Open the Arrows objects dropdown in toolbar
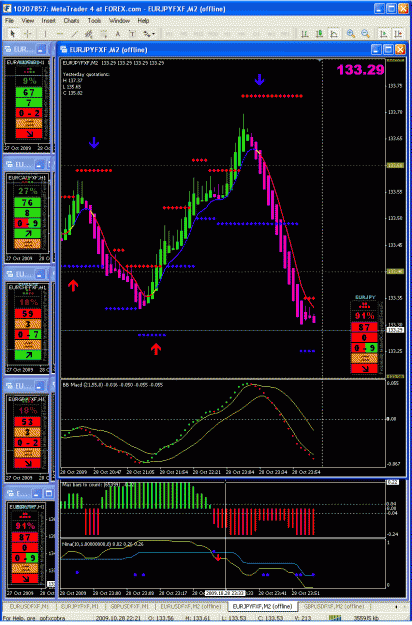This screenshot has width=412, height=625. pos(149,34)
